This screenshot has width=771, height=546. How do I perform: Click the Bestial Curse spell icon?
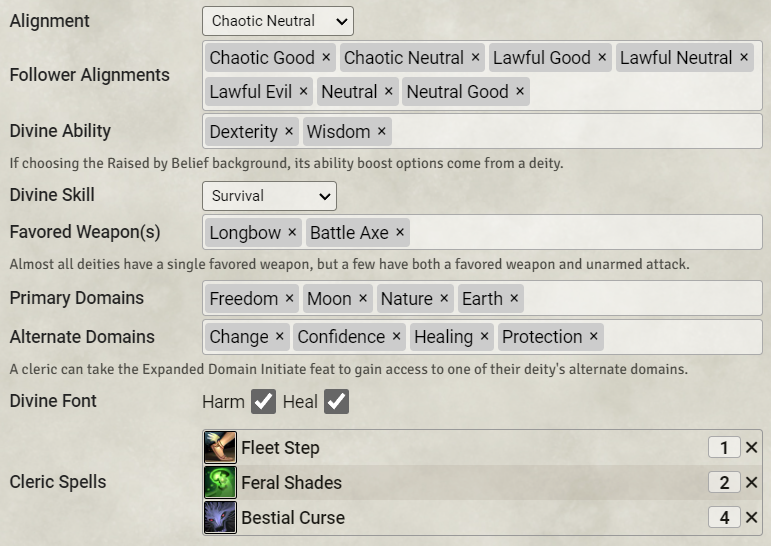pos(220,518)
